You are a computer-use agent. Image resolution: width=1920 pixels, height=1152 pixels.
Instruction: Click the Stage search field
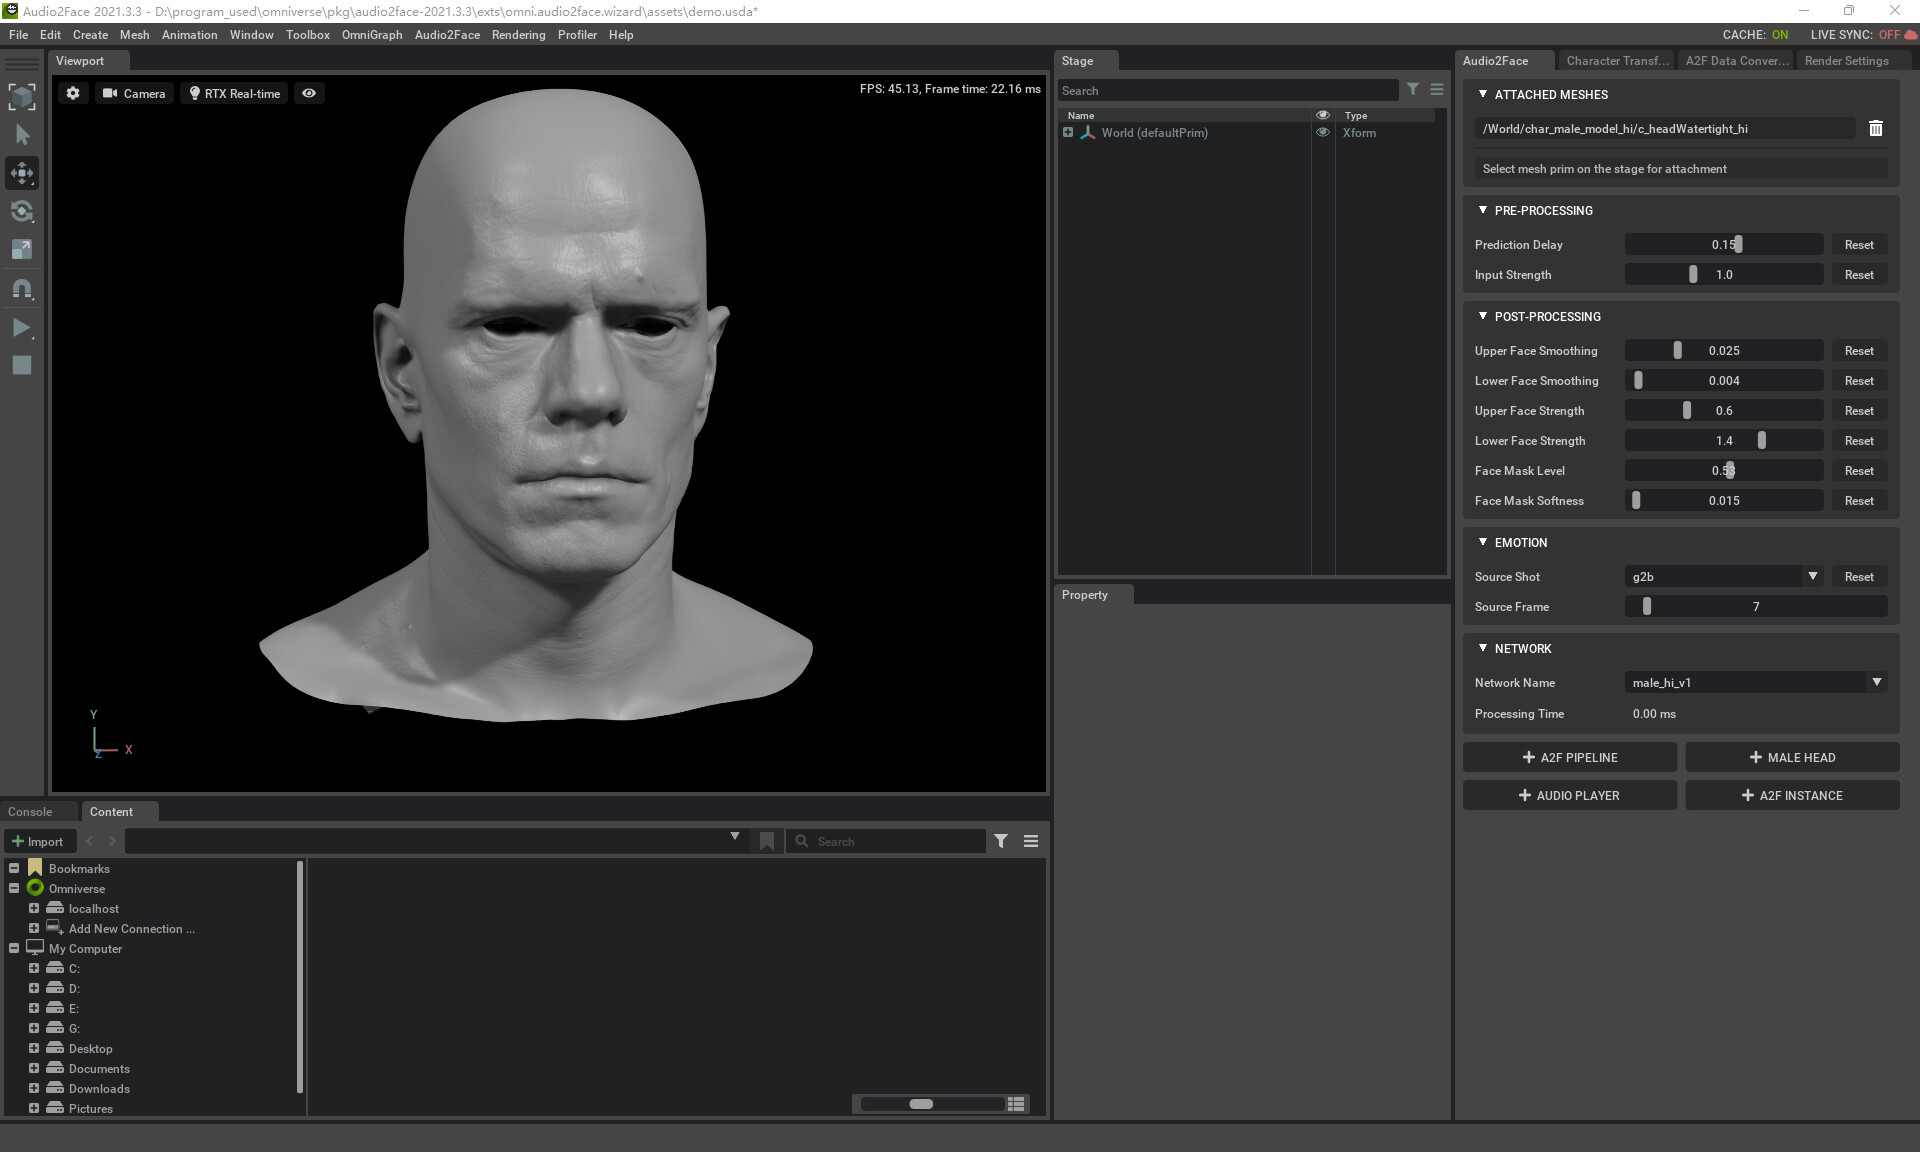(1227, 90)
